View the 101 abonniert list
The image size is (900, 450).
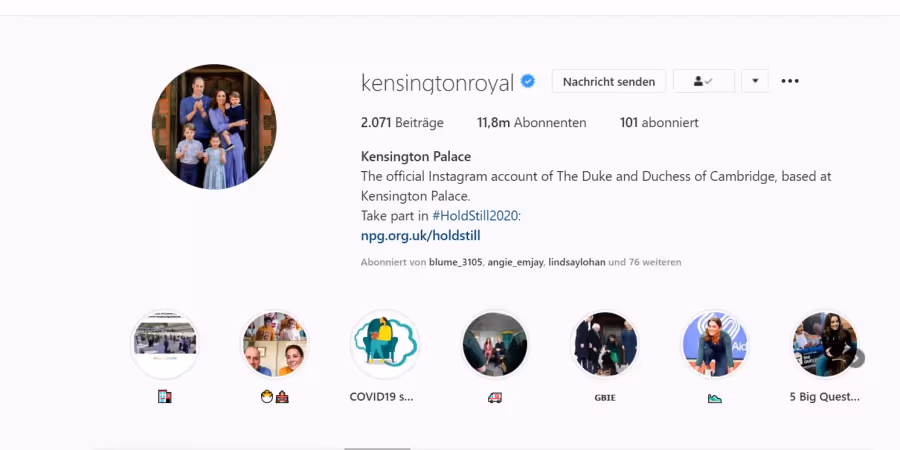[x=659, y=122]
